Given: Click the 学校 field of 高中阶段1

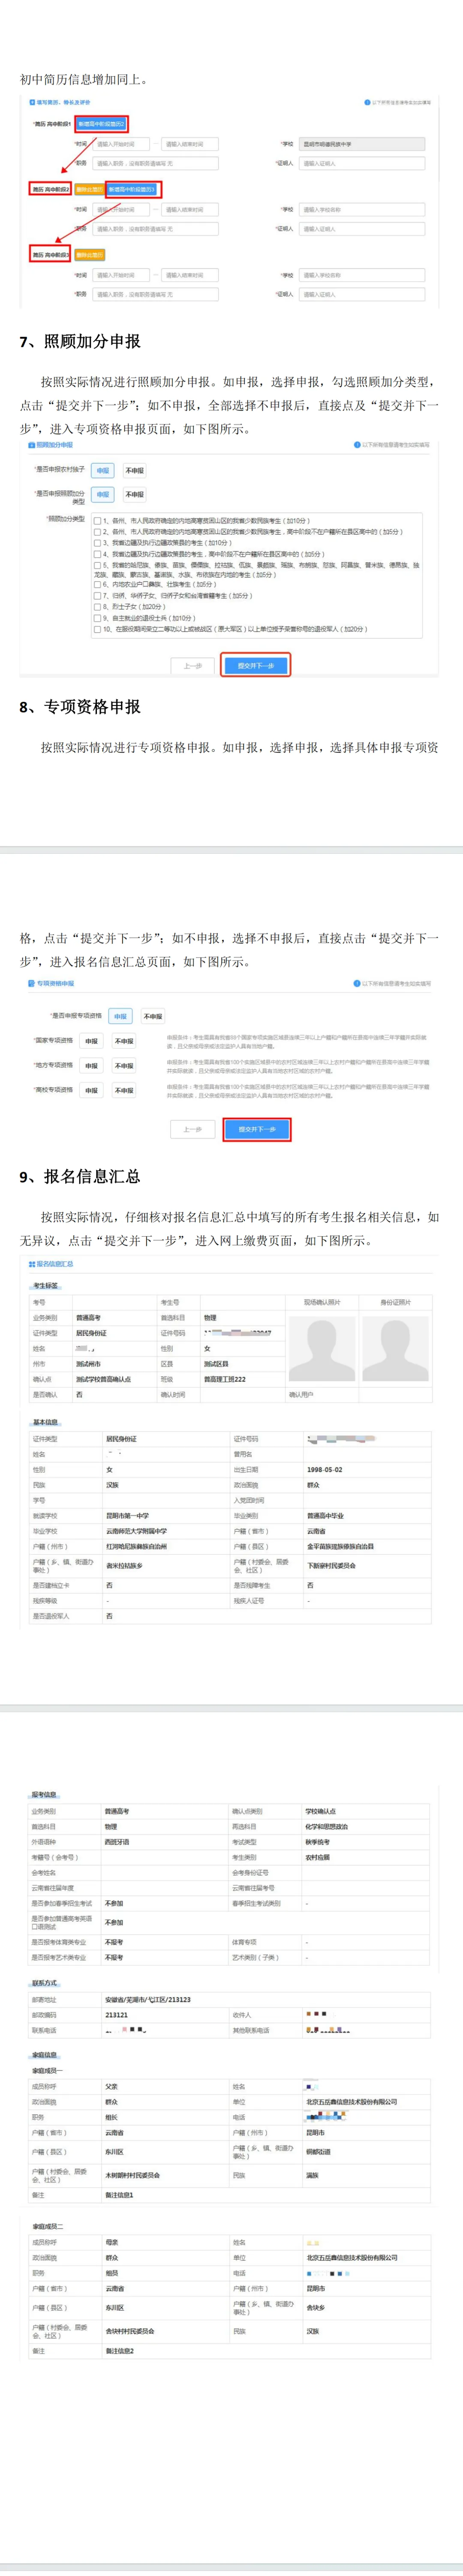Looking at the screenshot, I should click(362, 144).
